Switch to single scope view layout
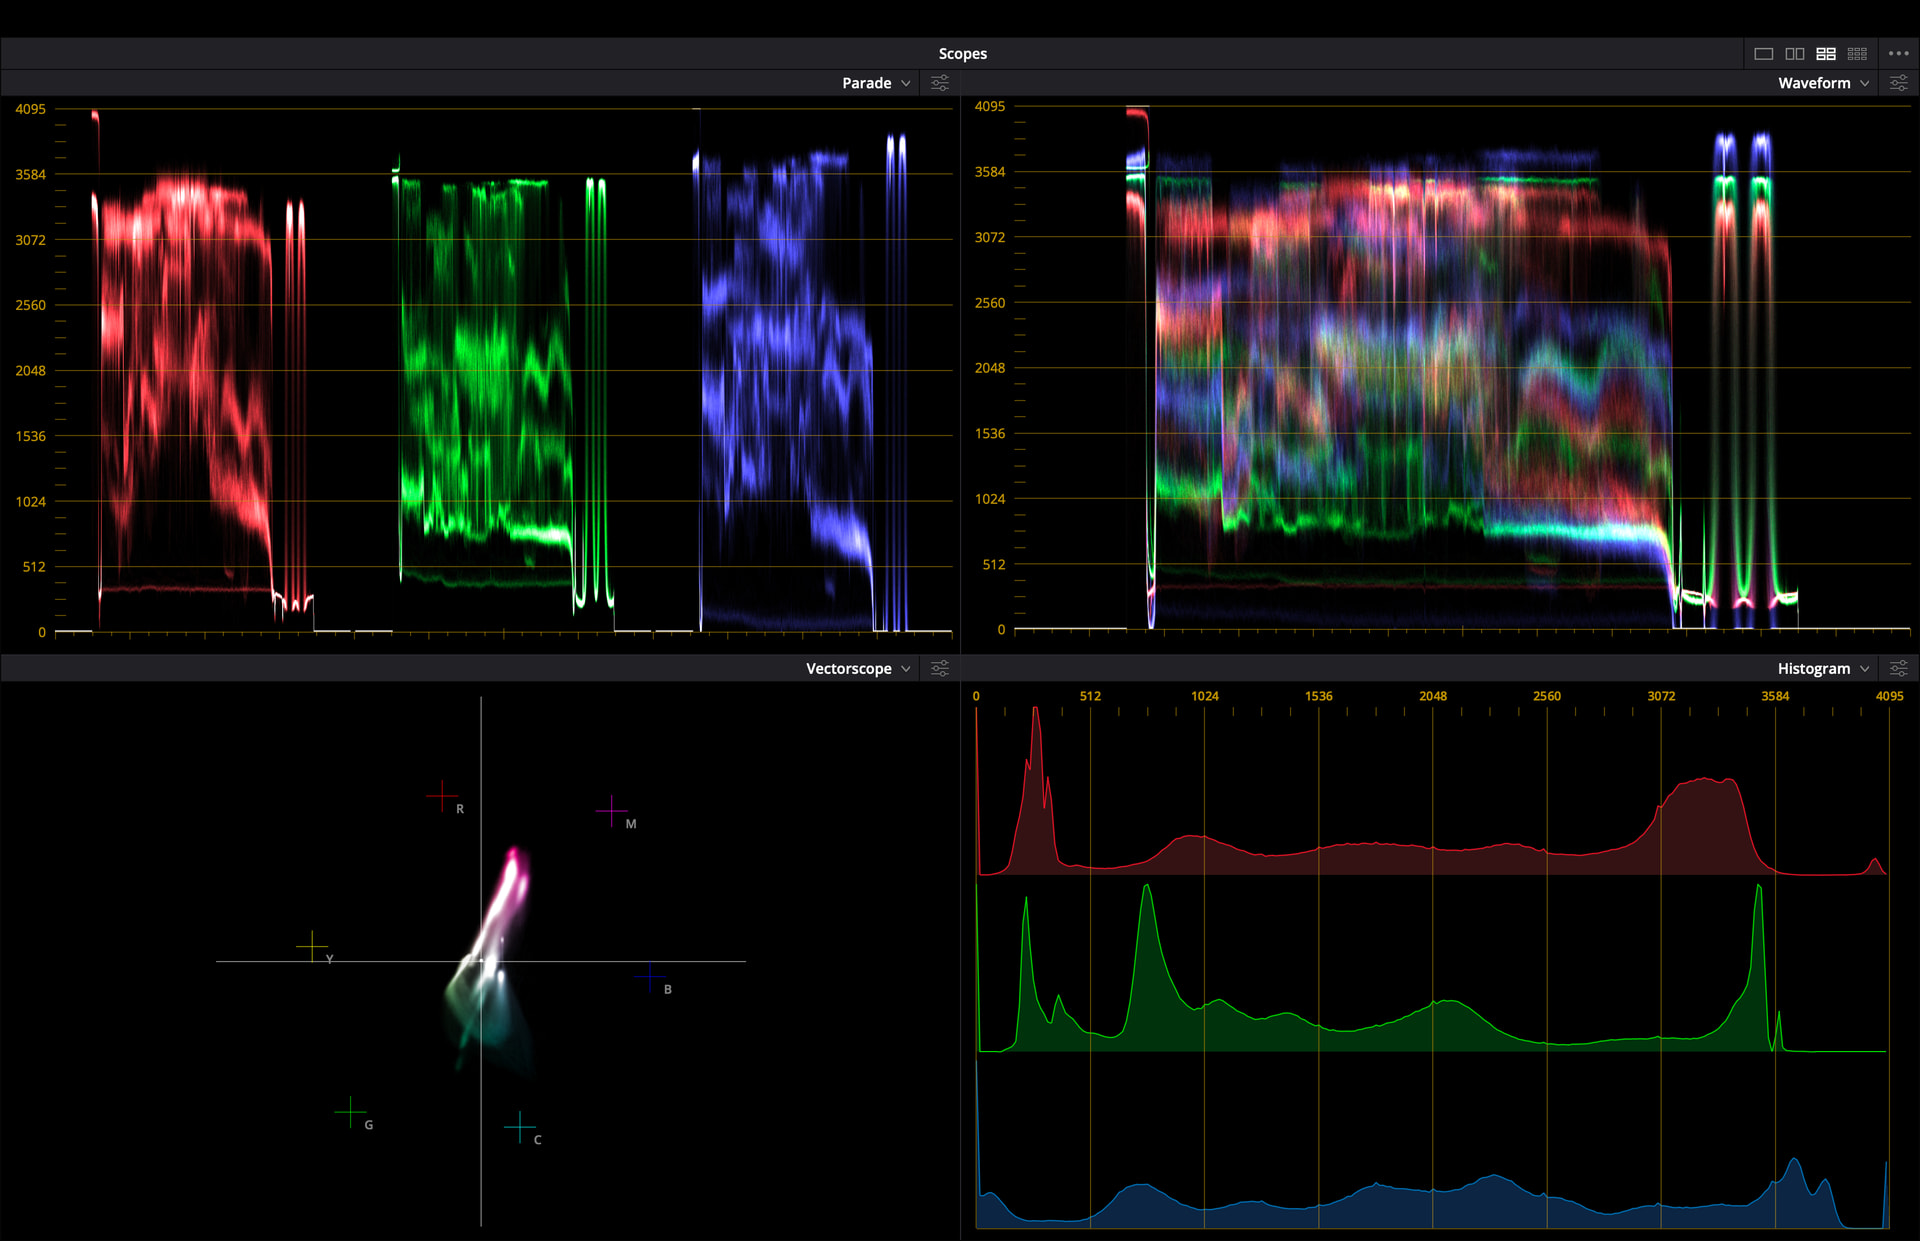Image resolution: width=1920 pixels, height=1241 pixels. click(x=1763, y=54)
